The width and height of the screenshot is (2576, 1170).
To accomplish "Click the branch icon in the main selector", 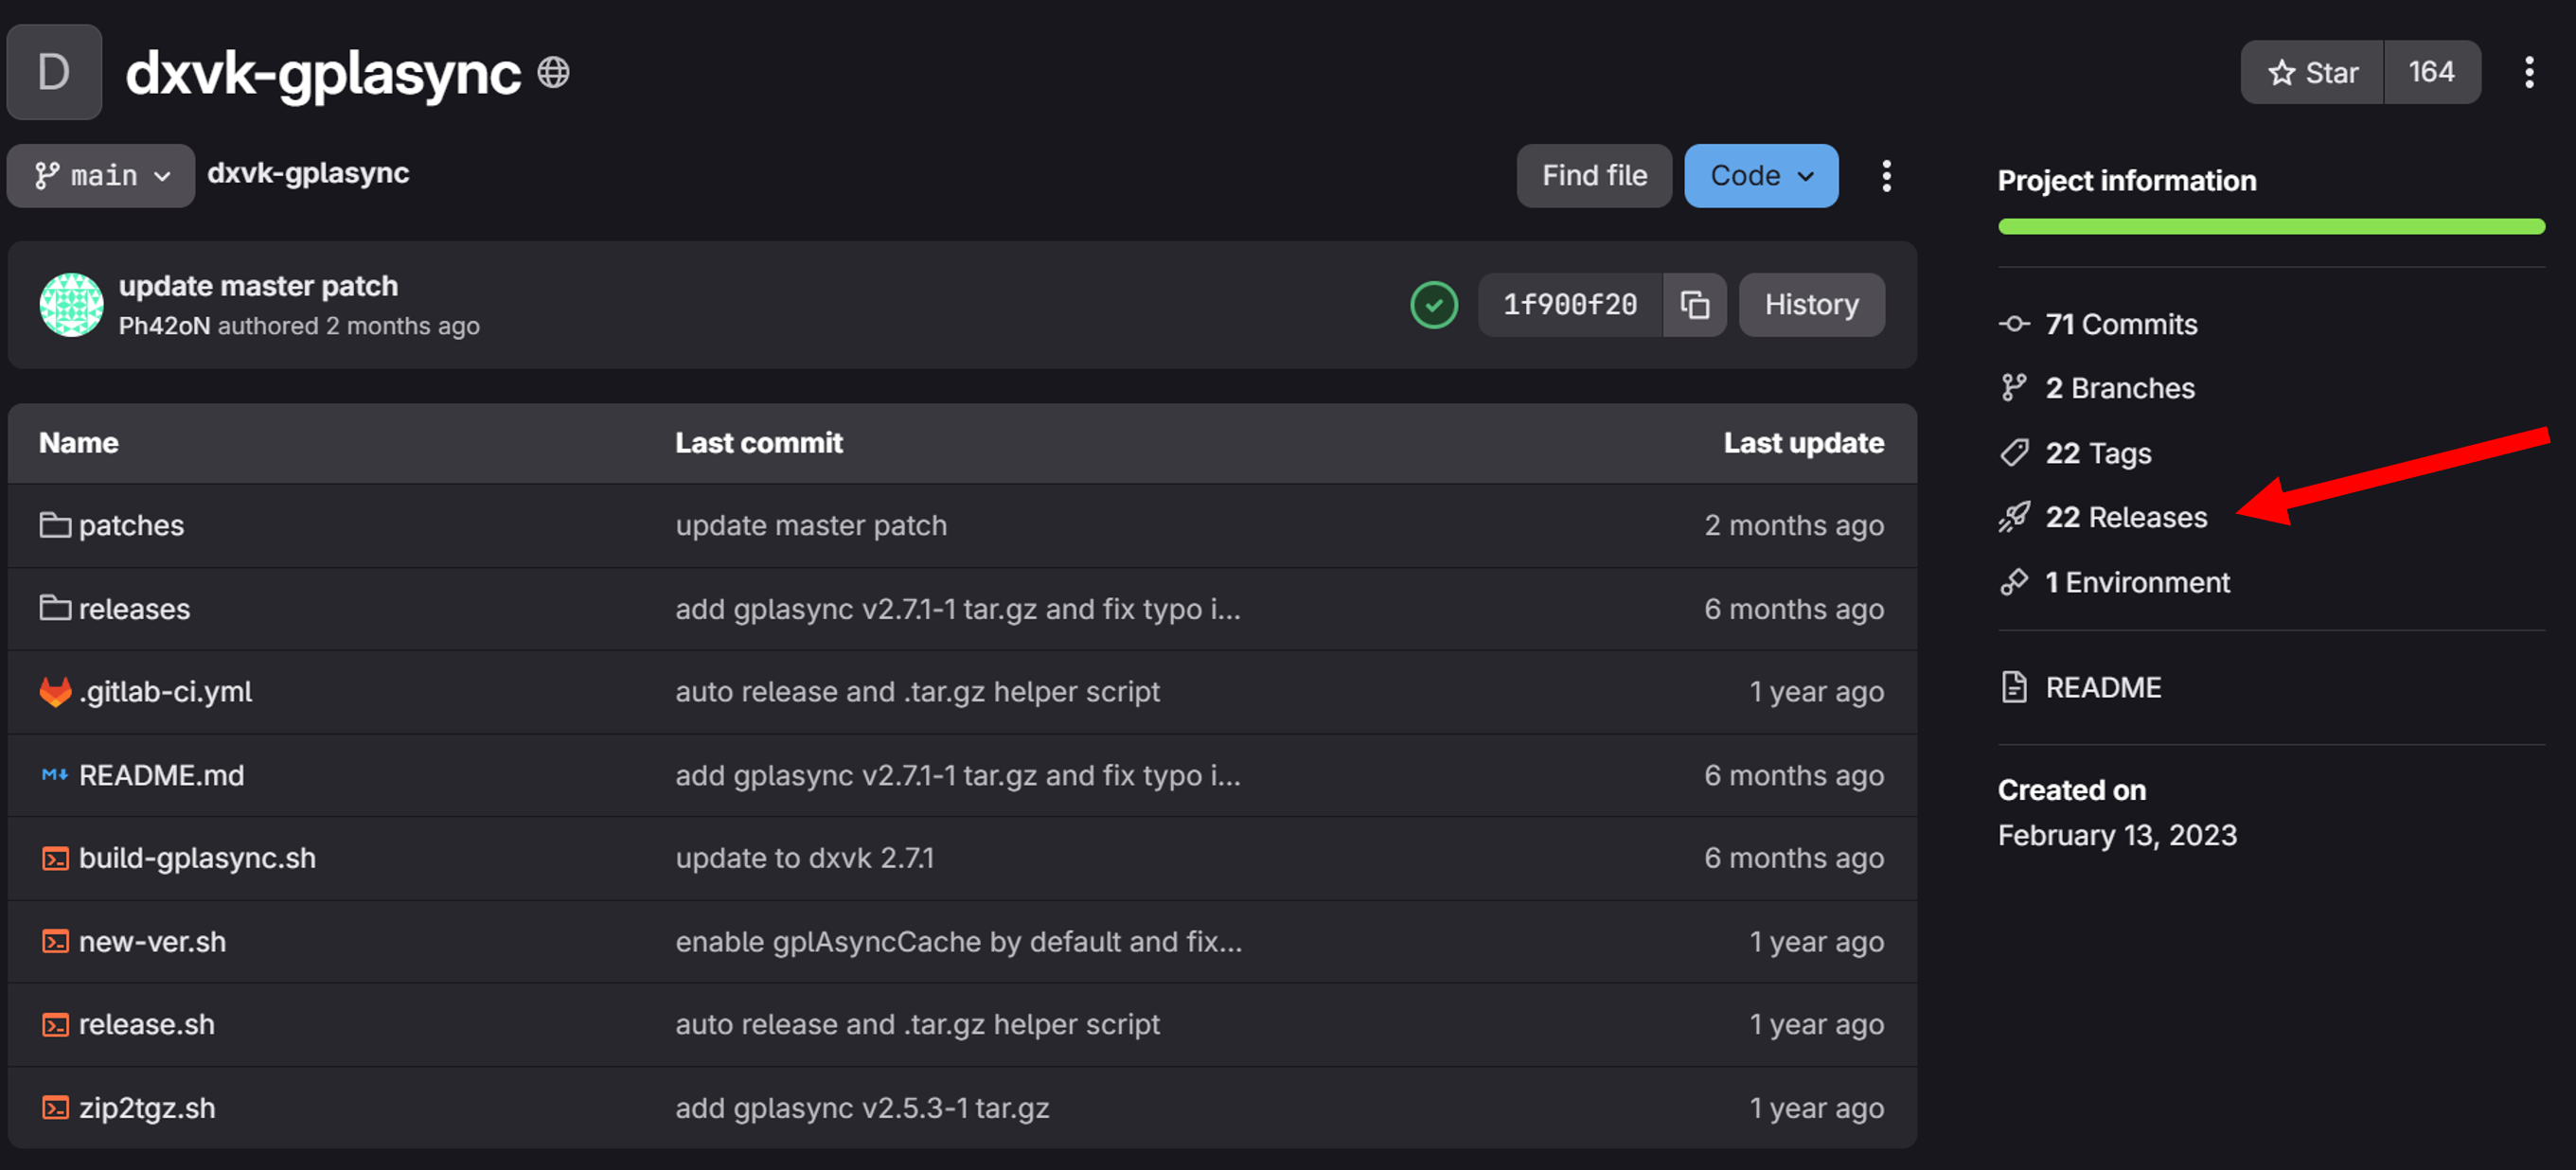I will (47, 176).
